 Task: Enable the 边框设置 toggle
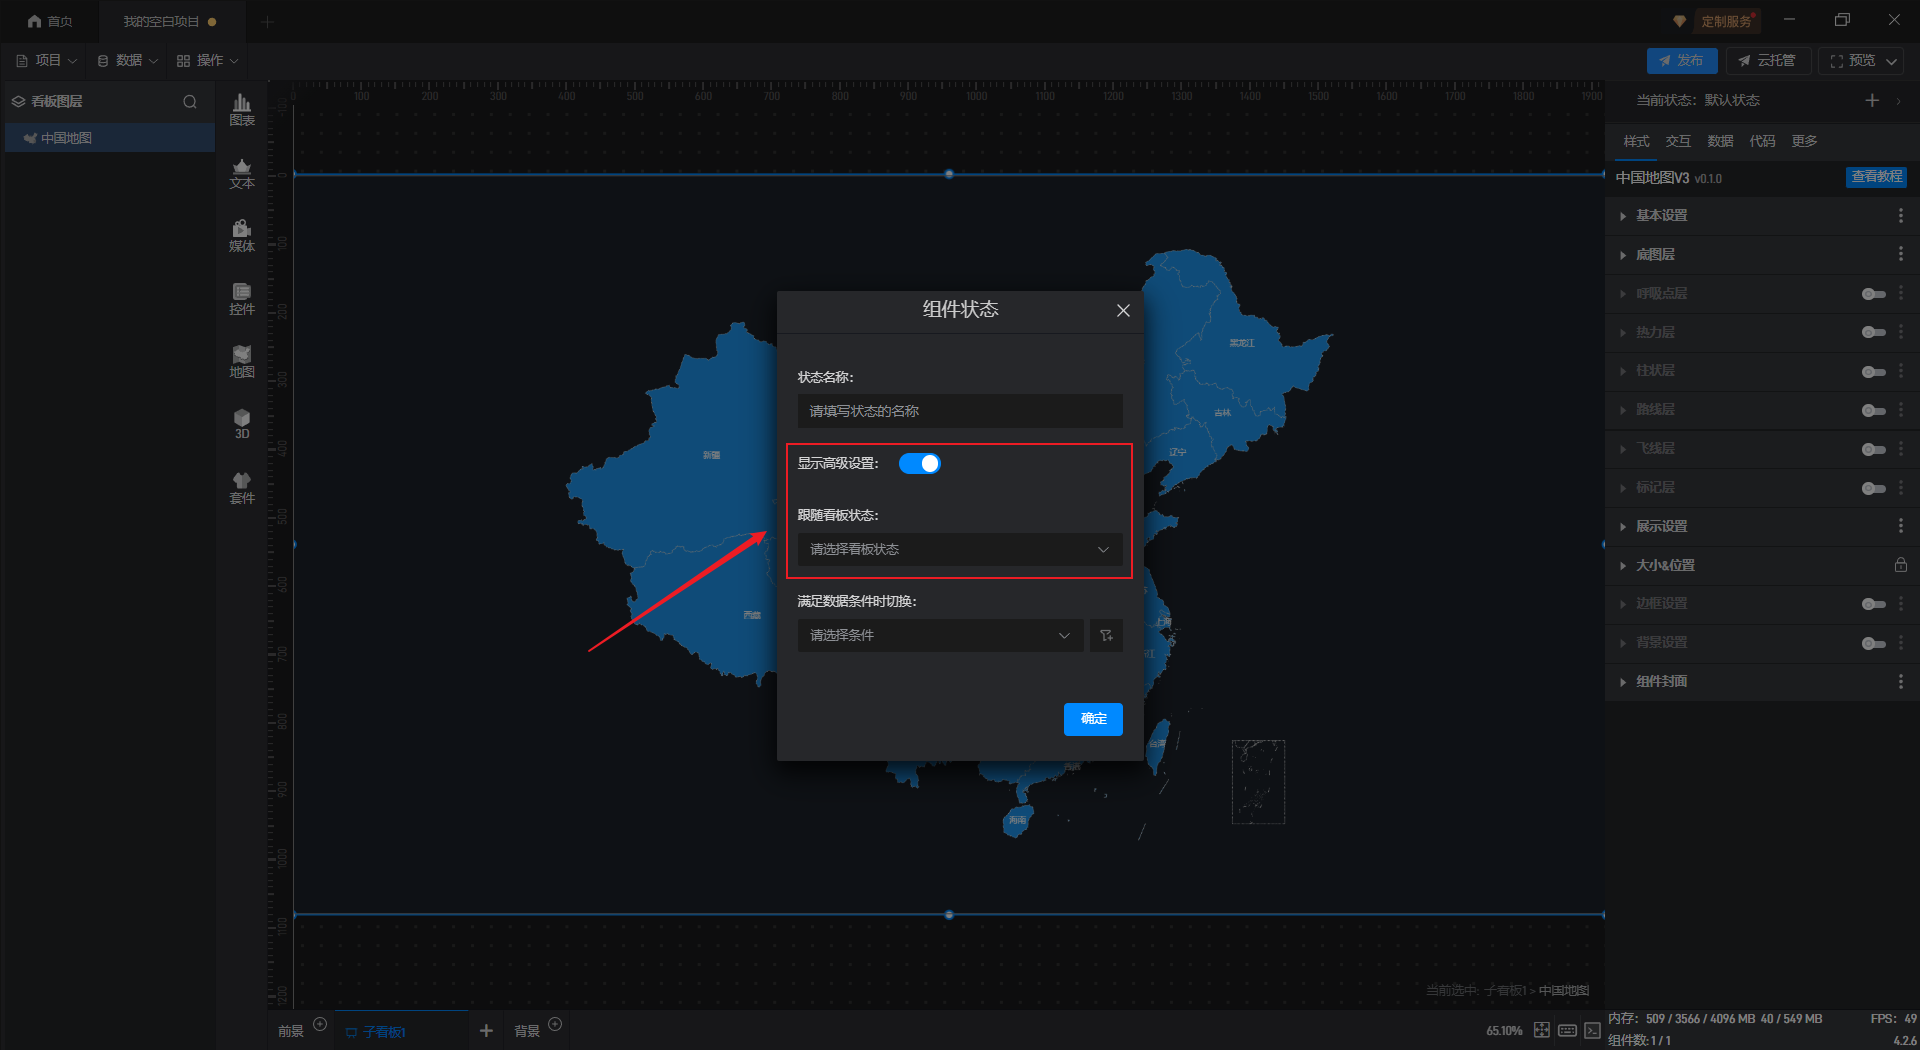tap(1873, 604)
